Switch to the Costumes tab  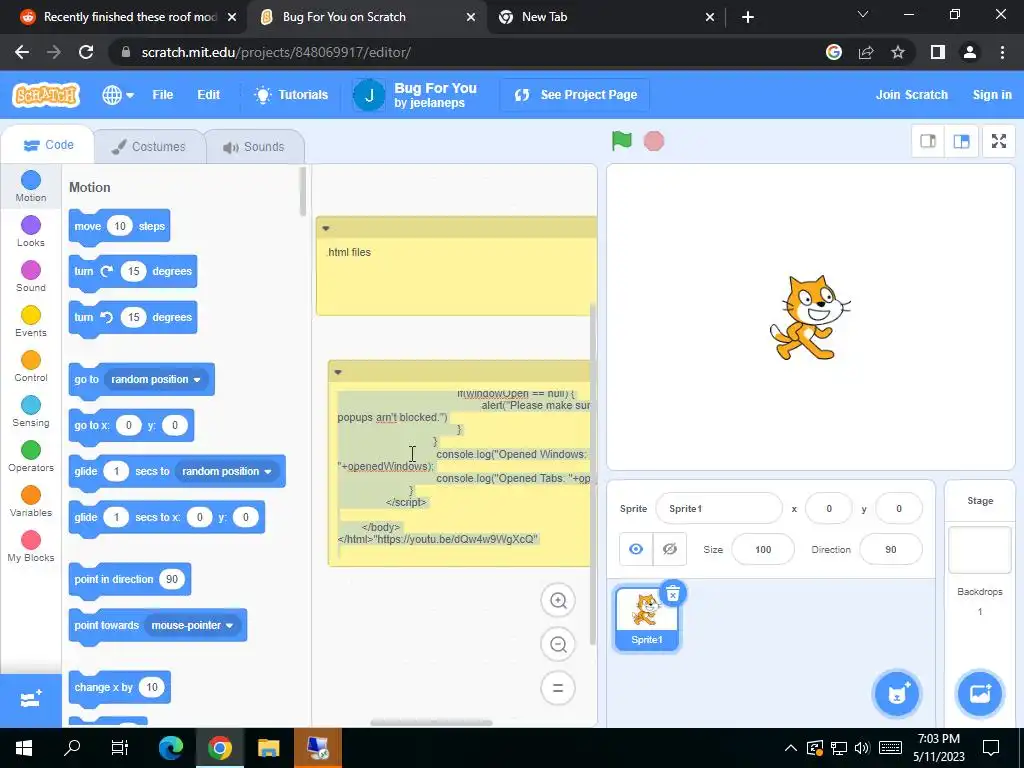pos(149,146)
